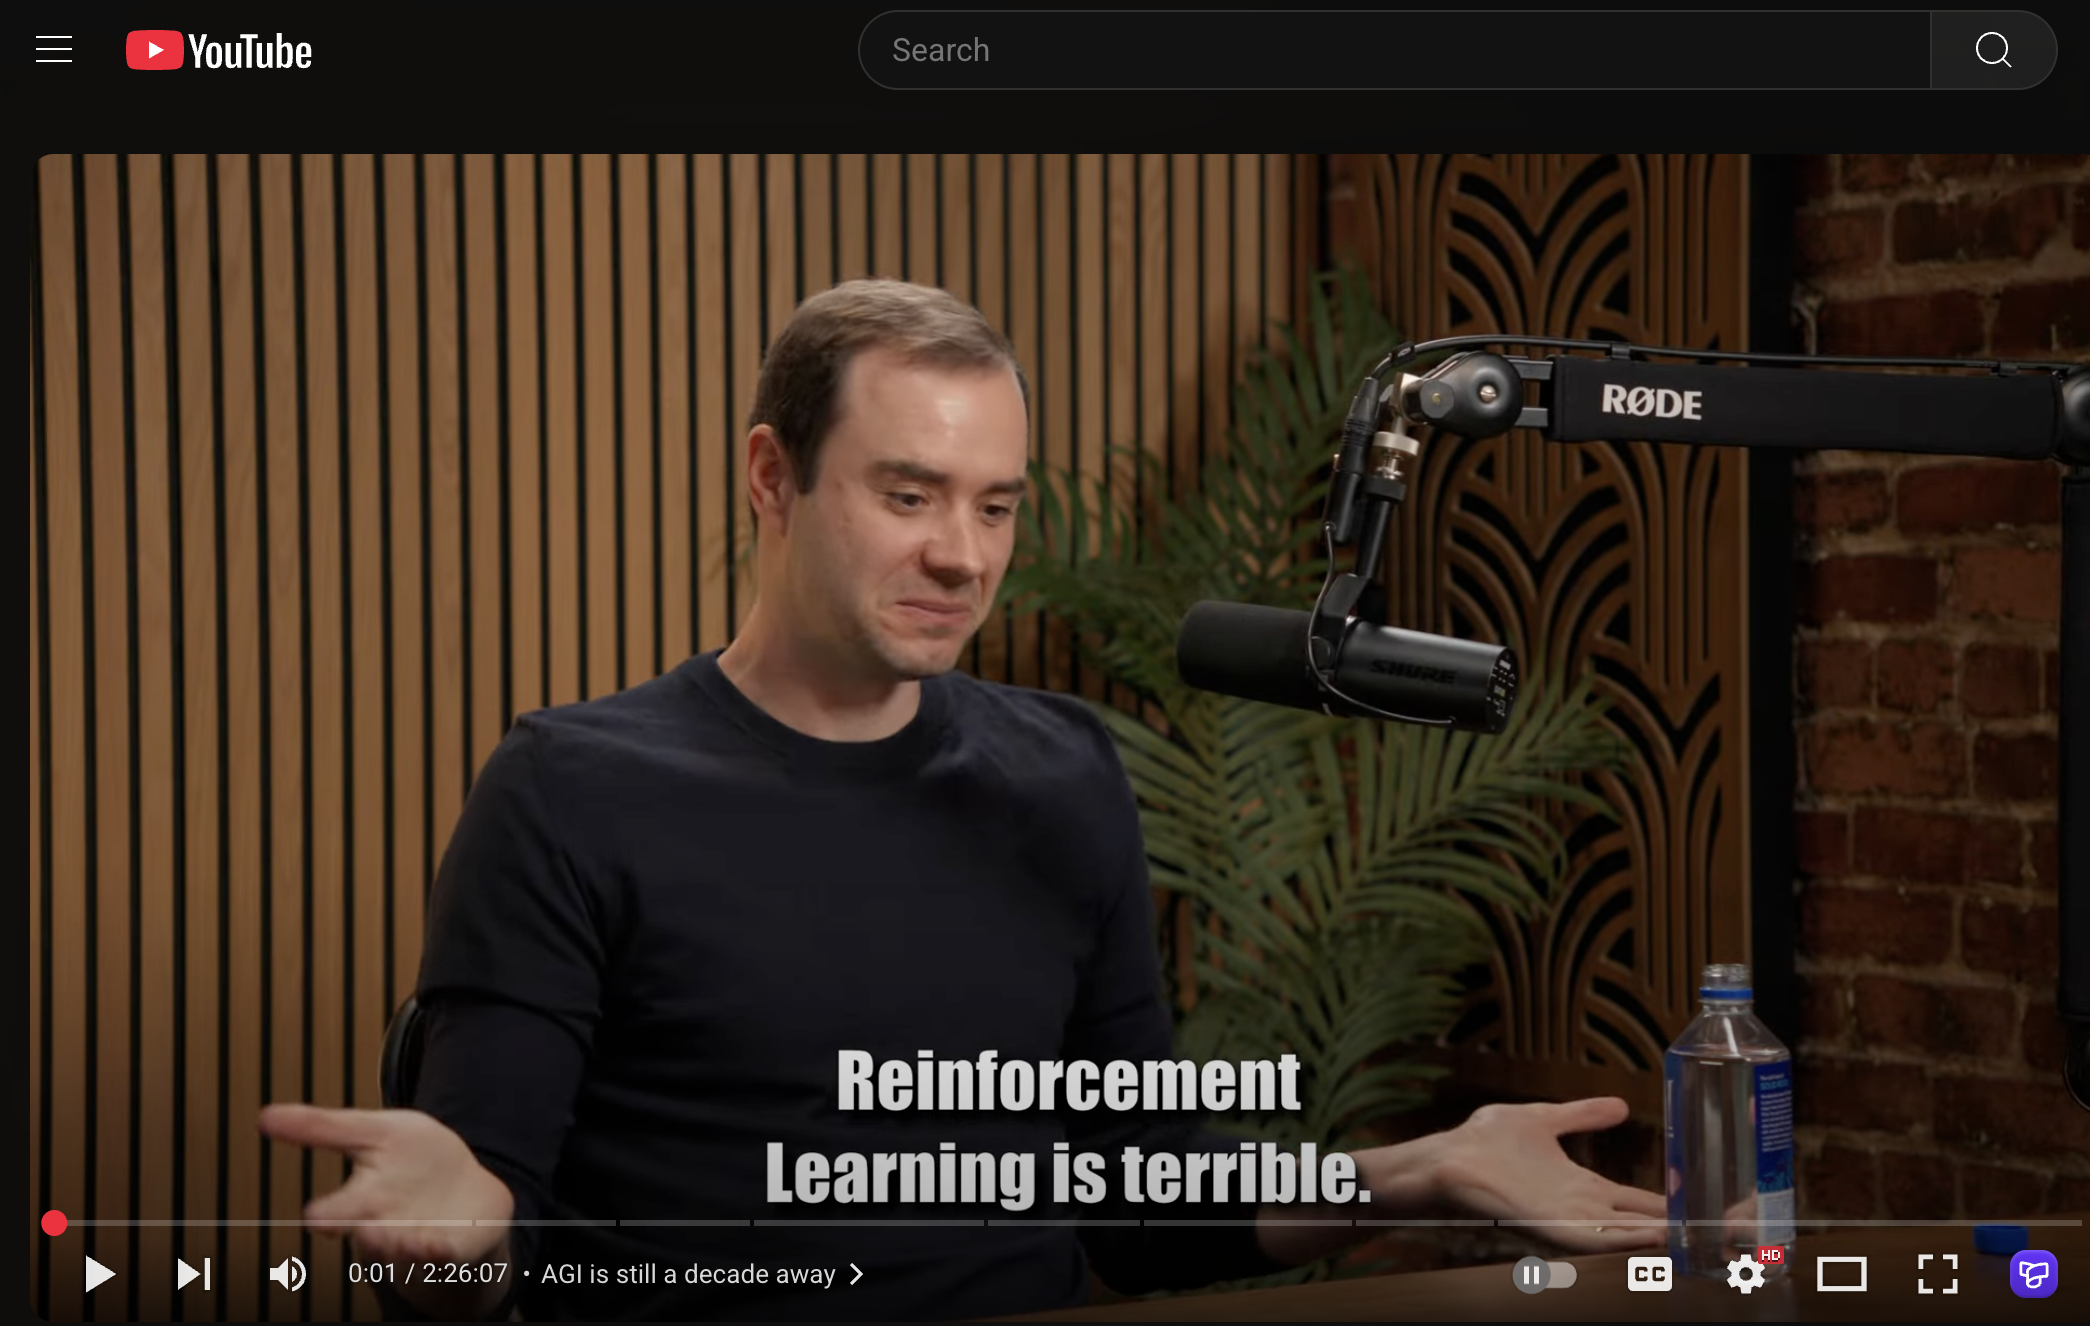The width and height of the screenshot is (2090, 1326).
Task: Seek to the middle of the timeline
Action: click(x=1066, y=1222)
